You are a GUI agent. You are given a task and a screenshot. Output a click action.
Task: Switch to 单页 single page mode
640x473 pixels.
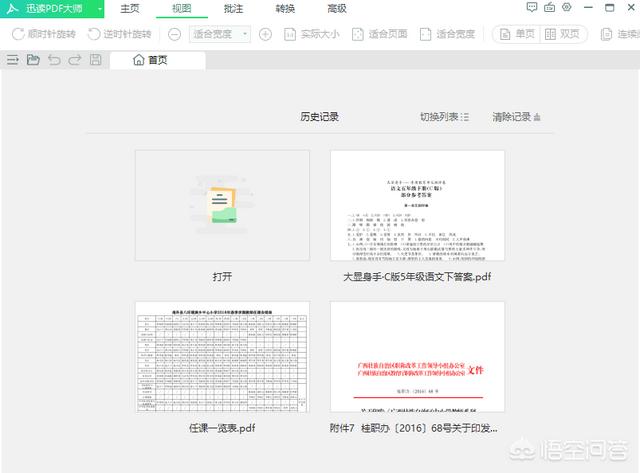(517, 34)
